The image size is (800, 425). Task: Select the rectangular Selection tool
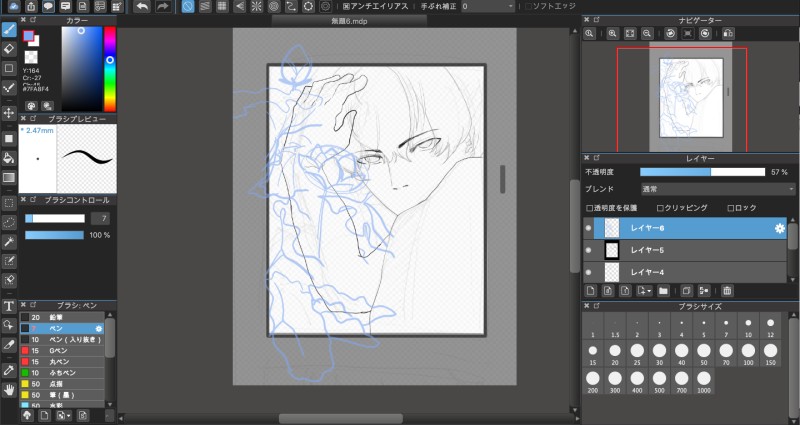pos(9,203)
